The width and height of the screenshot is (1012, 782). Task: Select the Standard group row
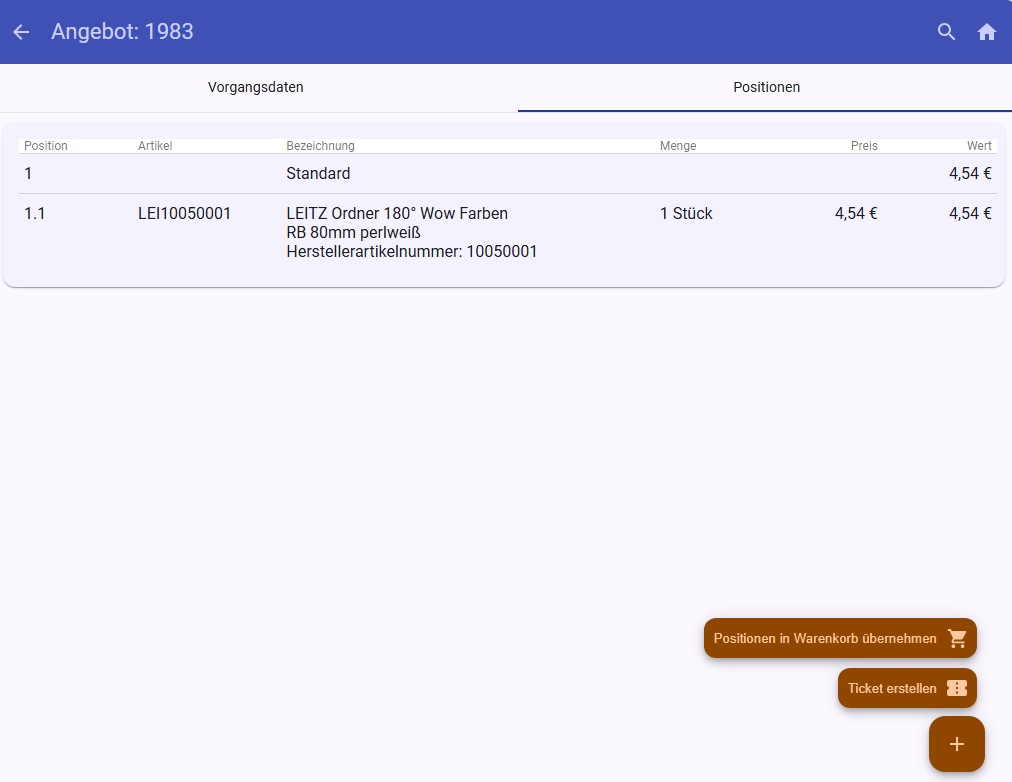point(507,174)
